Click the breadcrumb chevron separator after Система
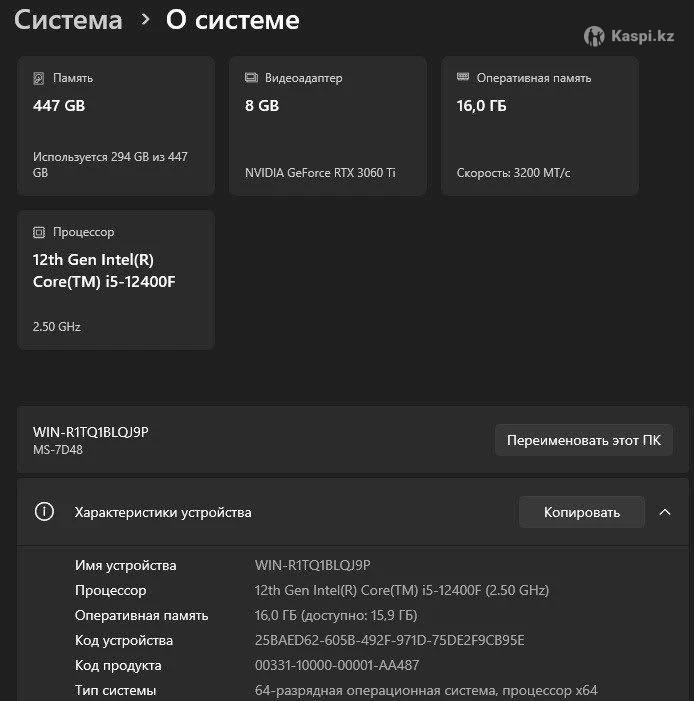Image resolution: width=694 pixels, height=701 pixels. tap(145, 20)
